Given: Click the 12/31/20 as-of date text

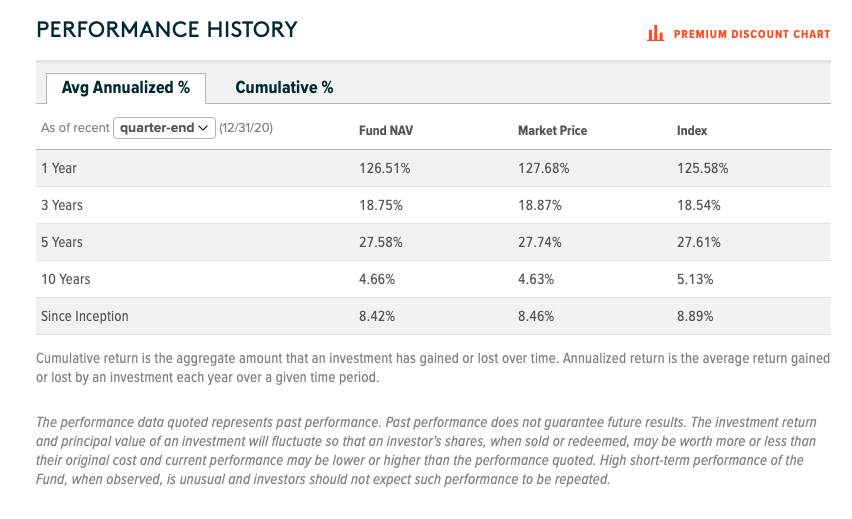Looking at the screenshot, I should pyautogui.click(x=245, y=129).
